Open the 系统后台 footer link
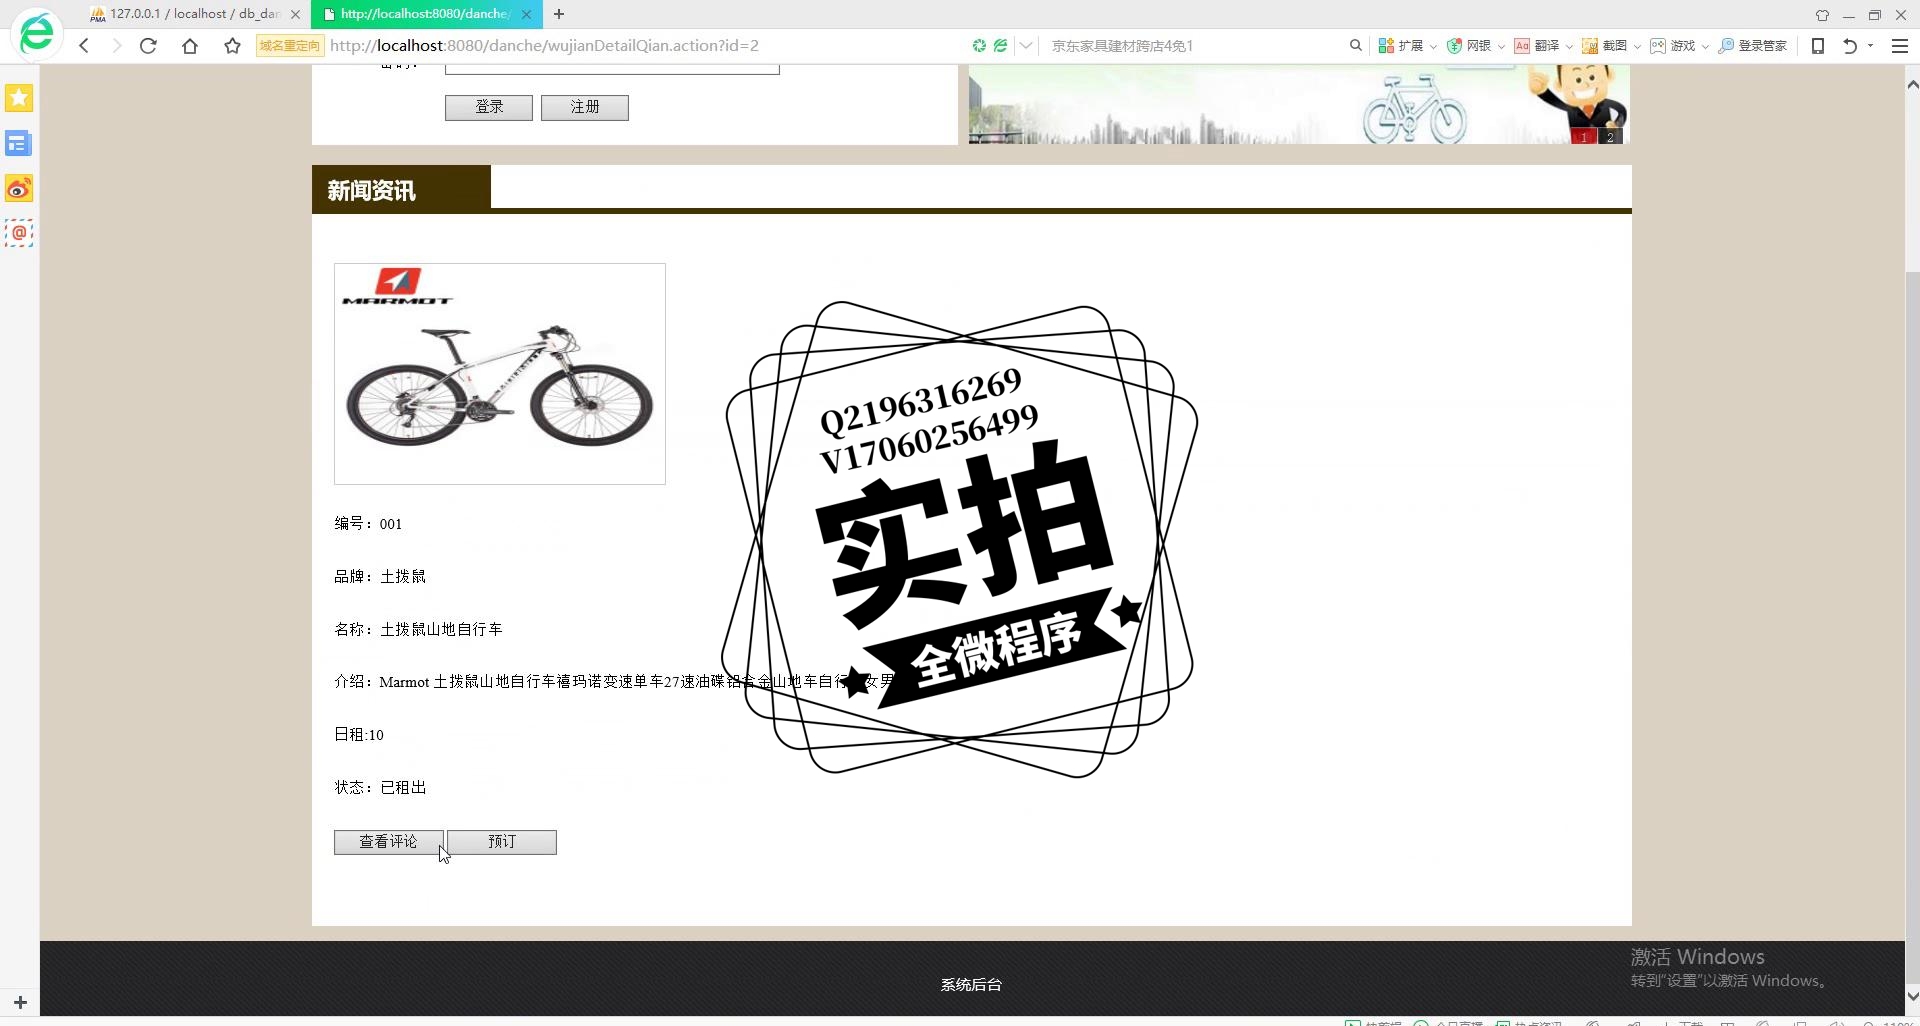The width and height of the screenshot is (1920, 1026). [971, 985]
